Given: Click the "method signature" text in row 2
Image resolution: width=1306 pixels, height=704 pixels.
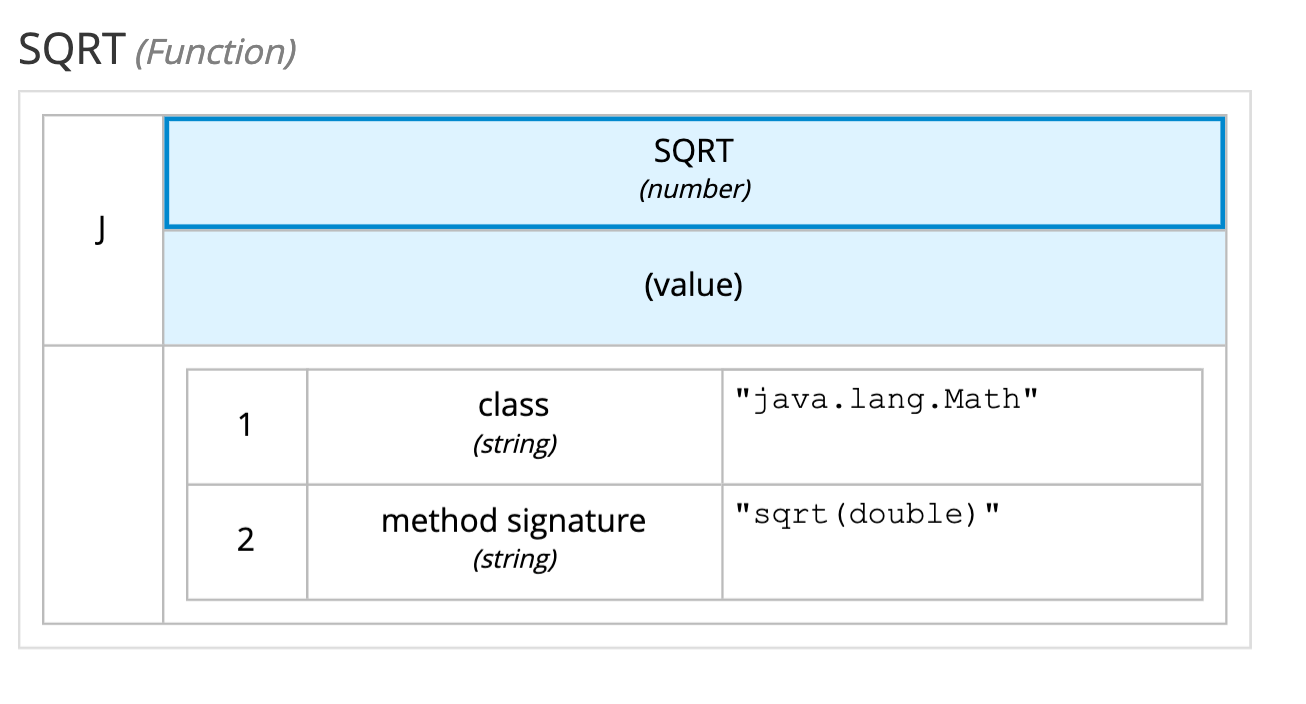Looking at the screenshot, I should (x=514, y=521).
